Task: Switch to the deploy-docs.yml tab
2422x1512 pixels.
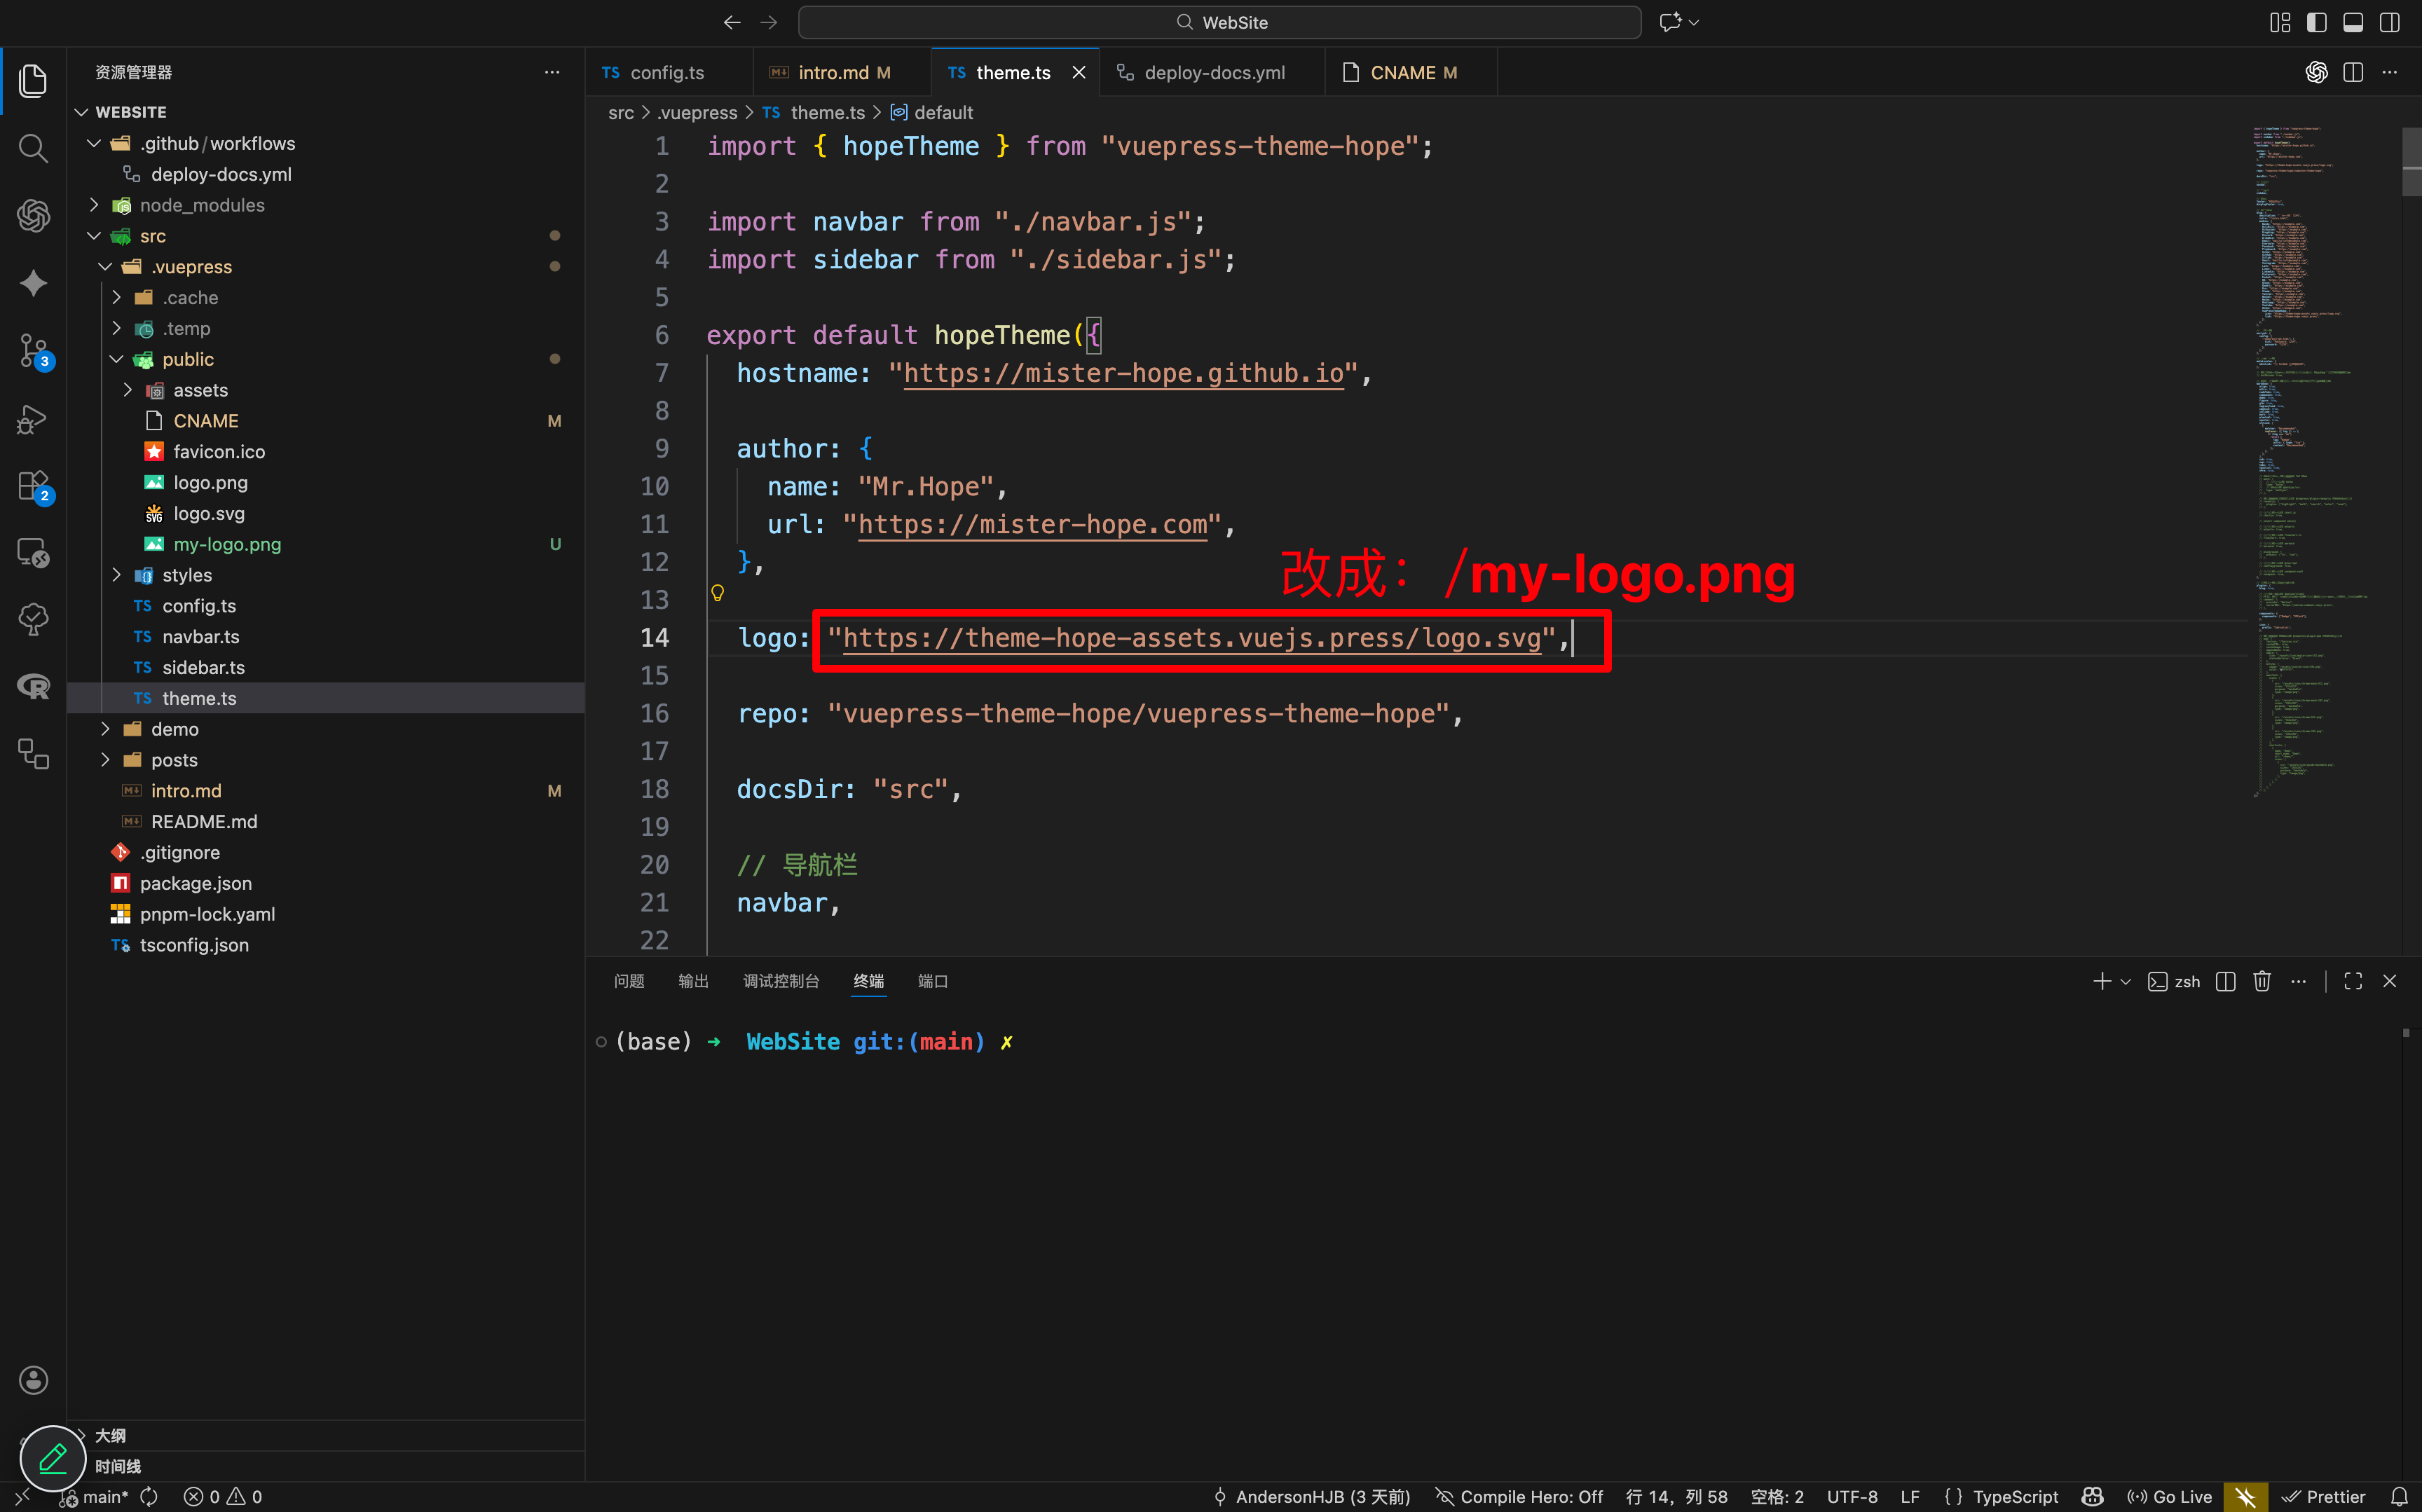Action: click(1212, 72)
